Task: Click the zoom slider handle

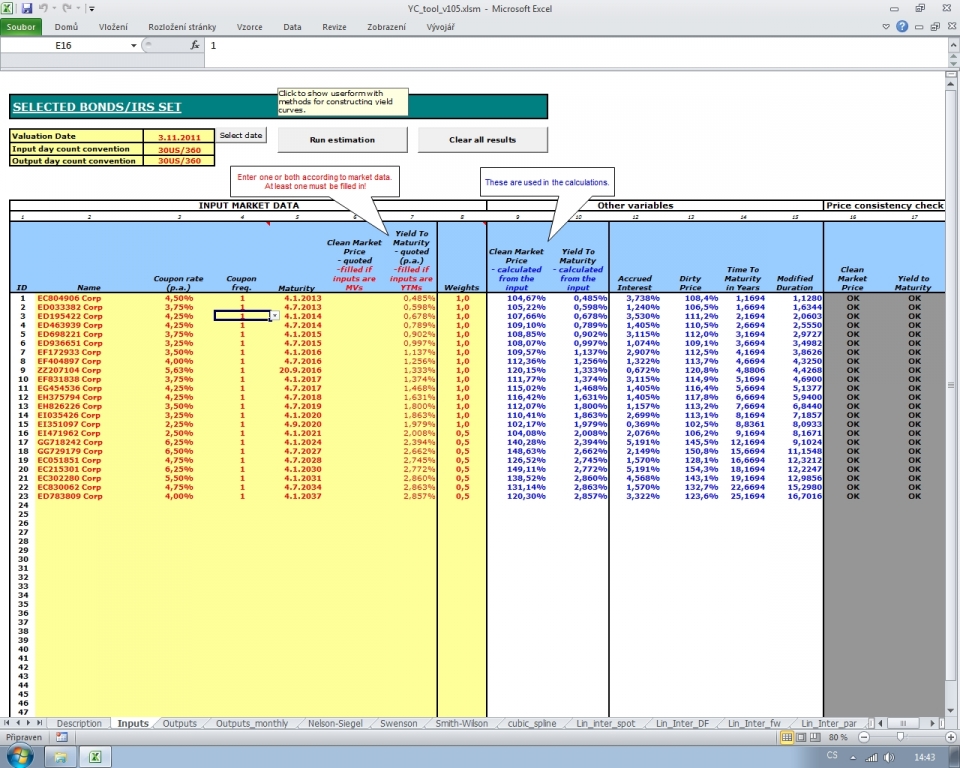Action: pos(900,737)
